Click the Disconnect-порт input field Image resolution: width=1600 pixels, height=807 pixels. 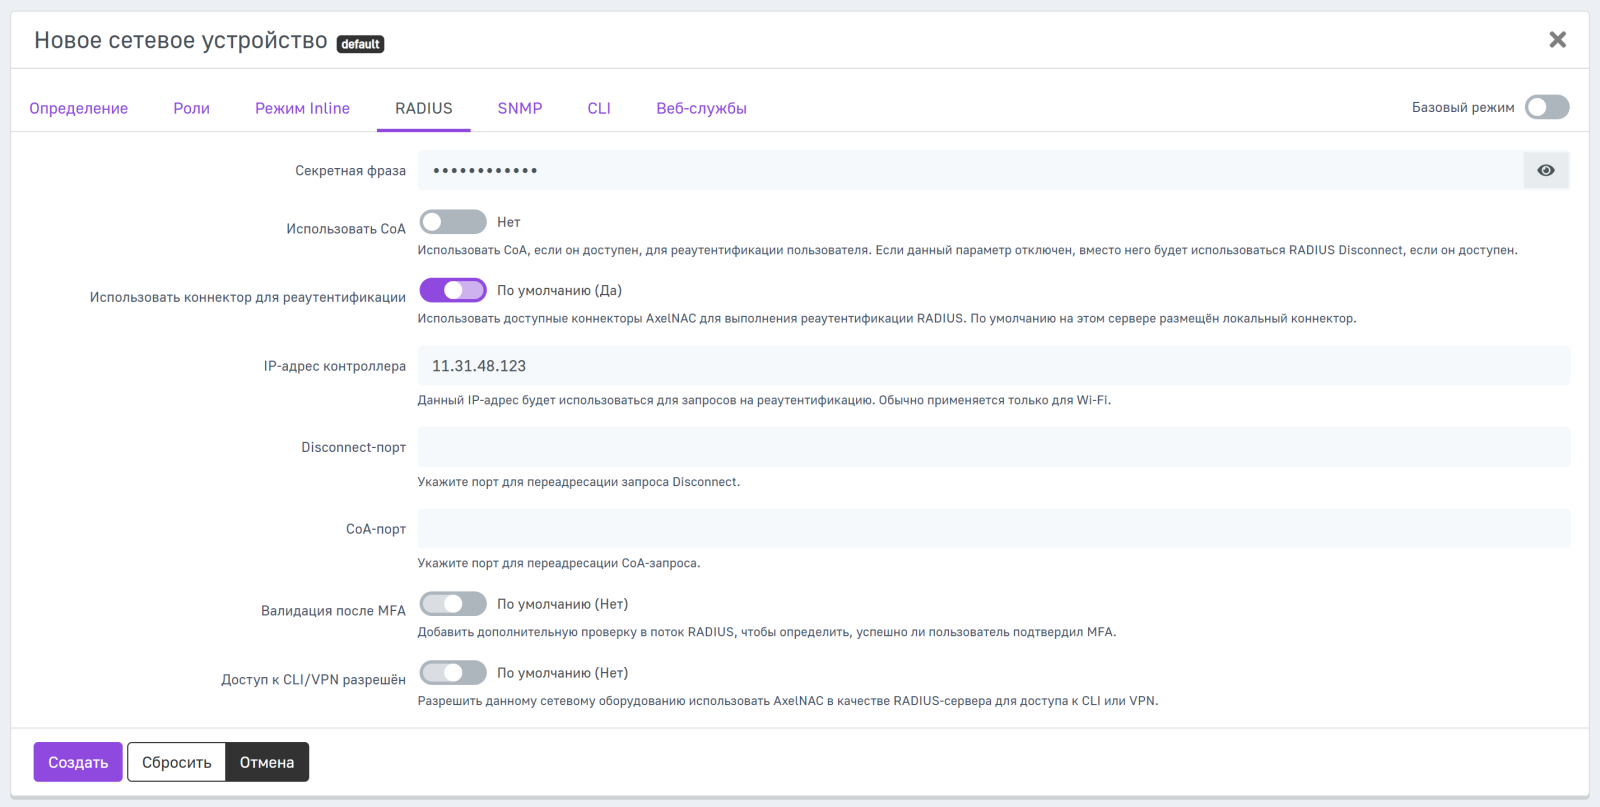(x=993, y=447)
